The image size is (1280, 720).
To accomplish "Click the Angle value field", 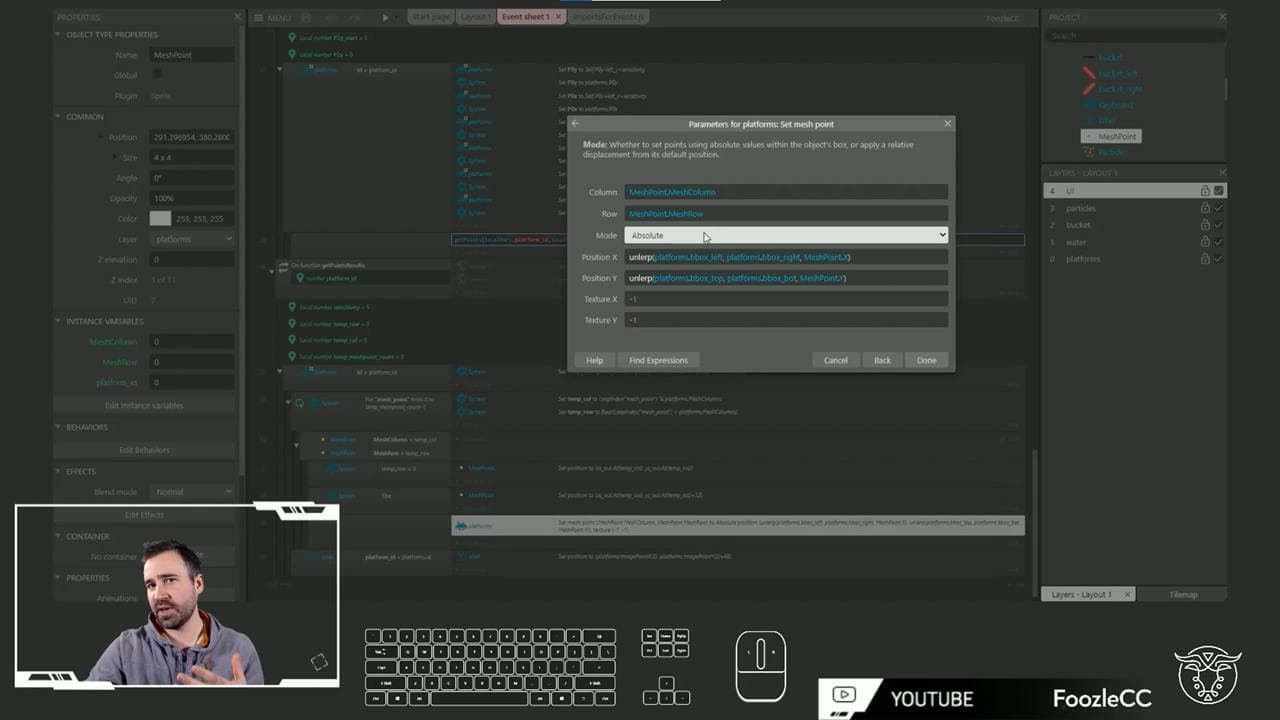I will [x=192, y=178].
